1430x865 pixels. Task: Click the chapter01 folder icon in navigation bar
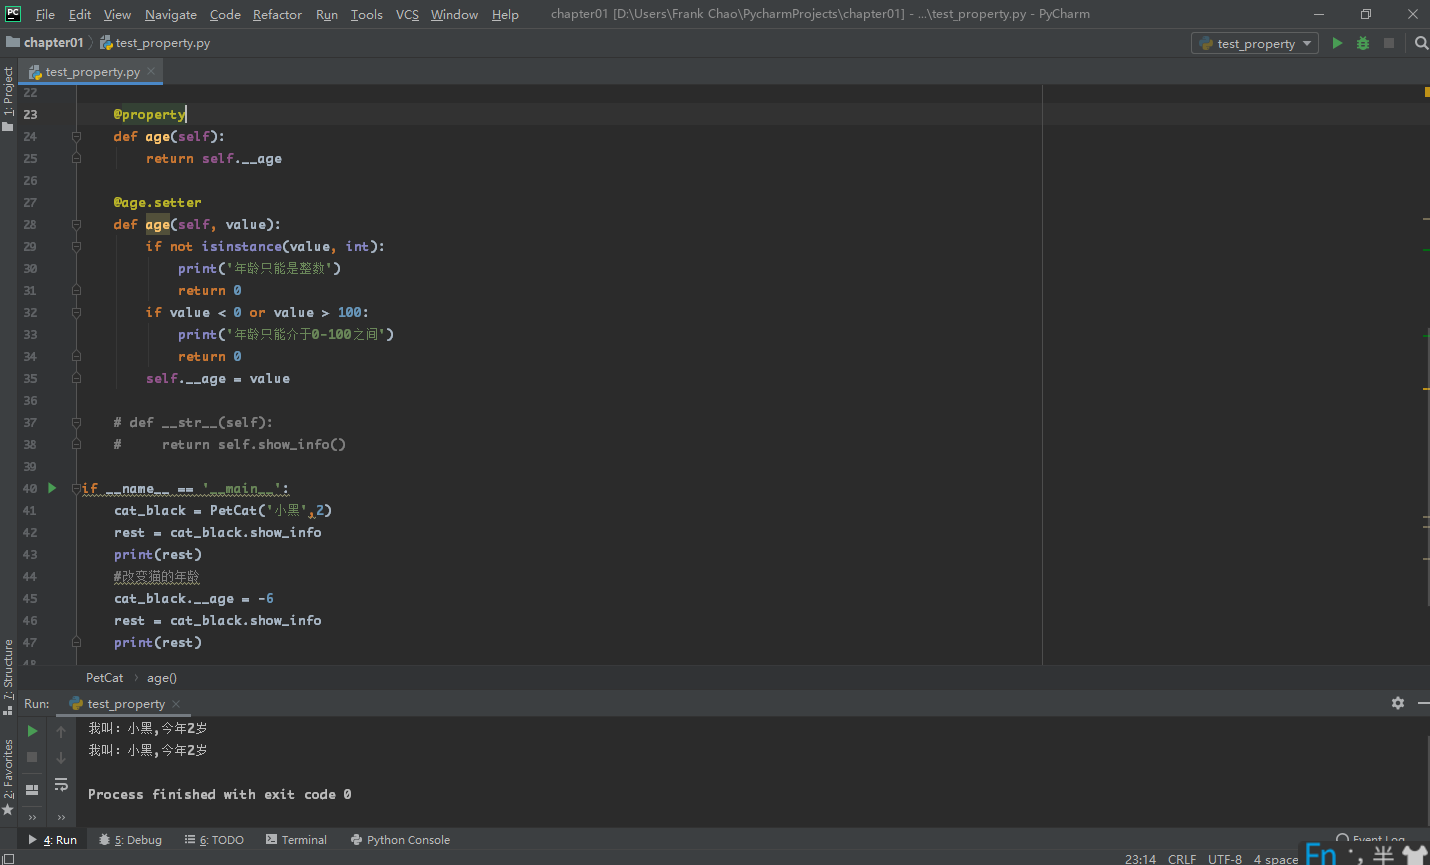[13, 42]
